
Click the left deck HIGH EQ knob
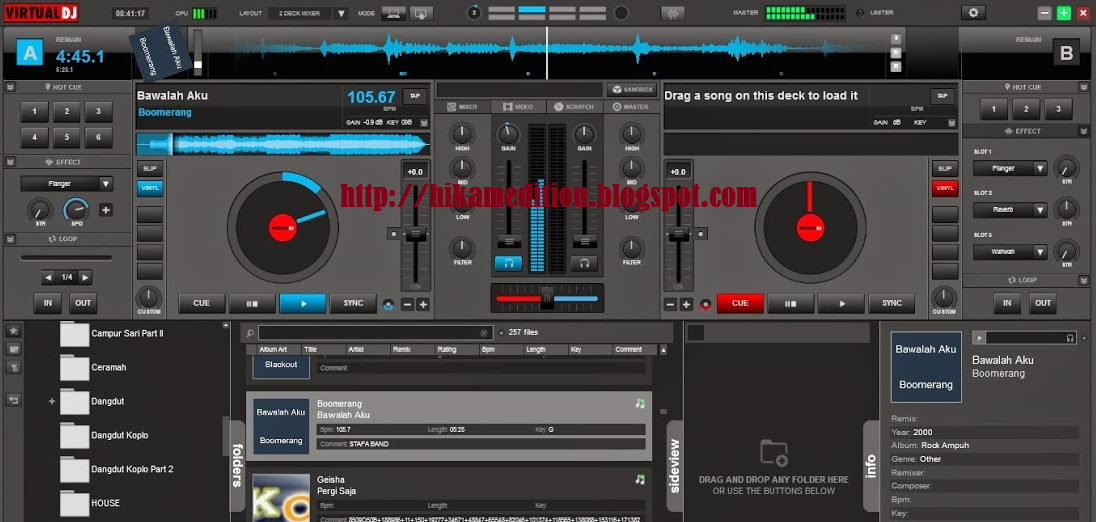461,133
